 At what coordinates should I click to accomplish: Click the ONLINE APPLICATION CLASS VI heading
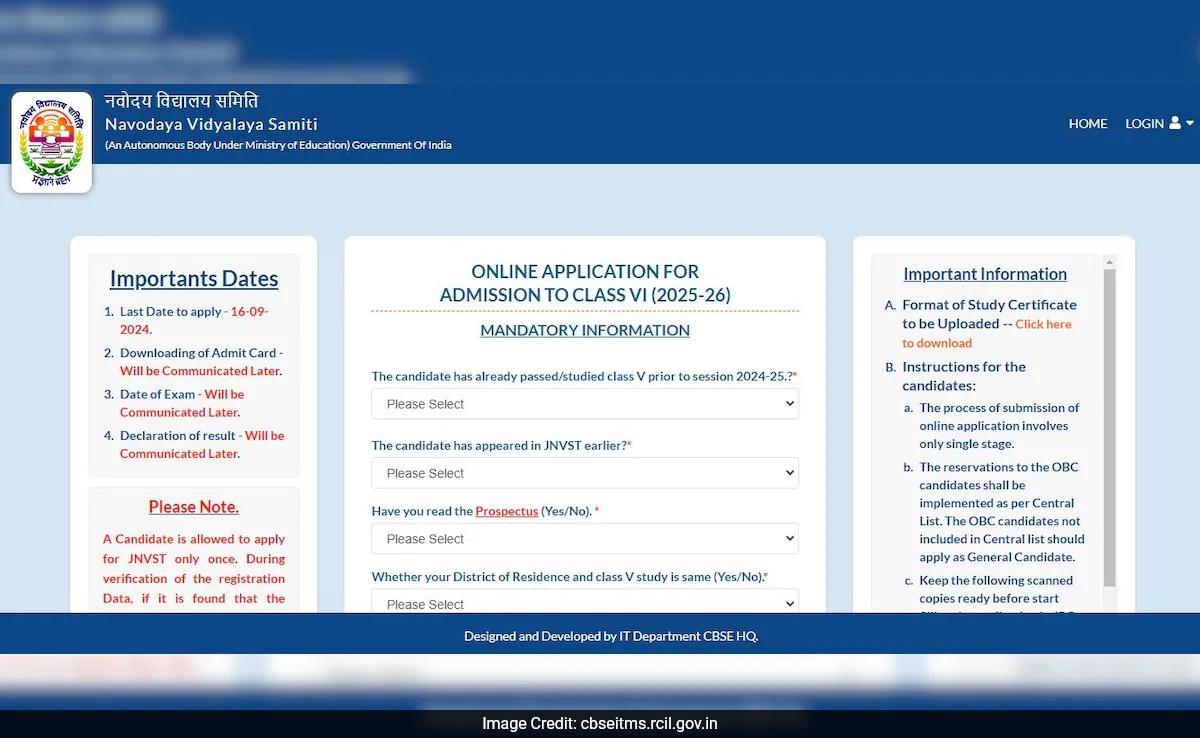pos(584,283)
